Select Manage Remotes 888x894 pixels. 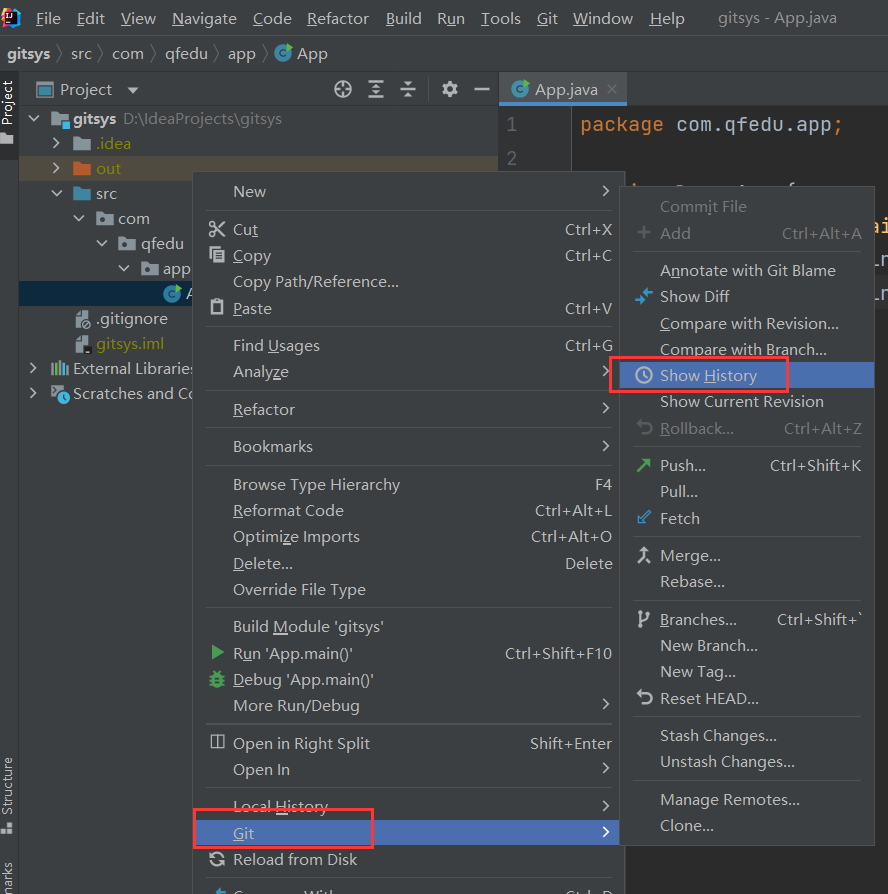point(747,799)
